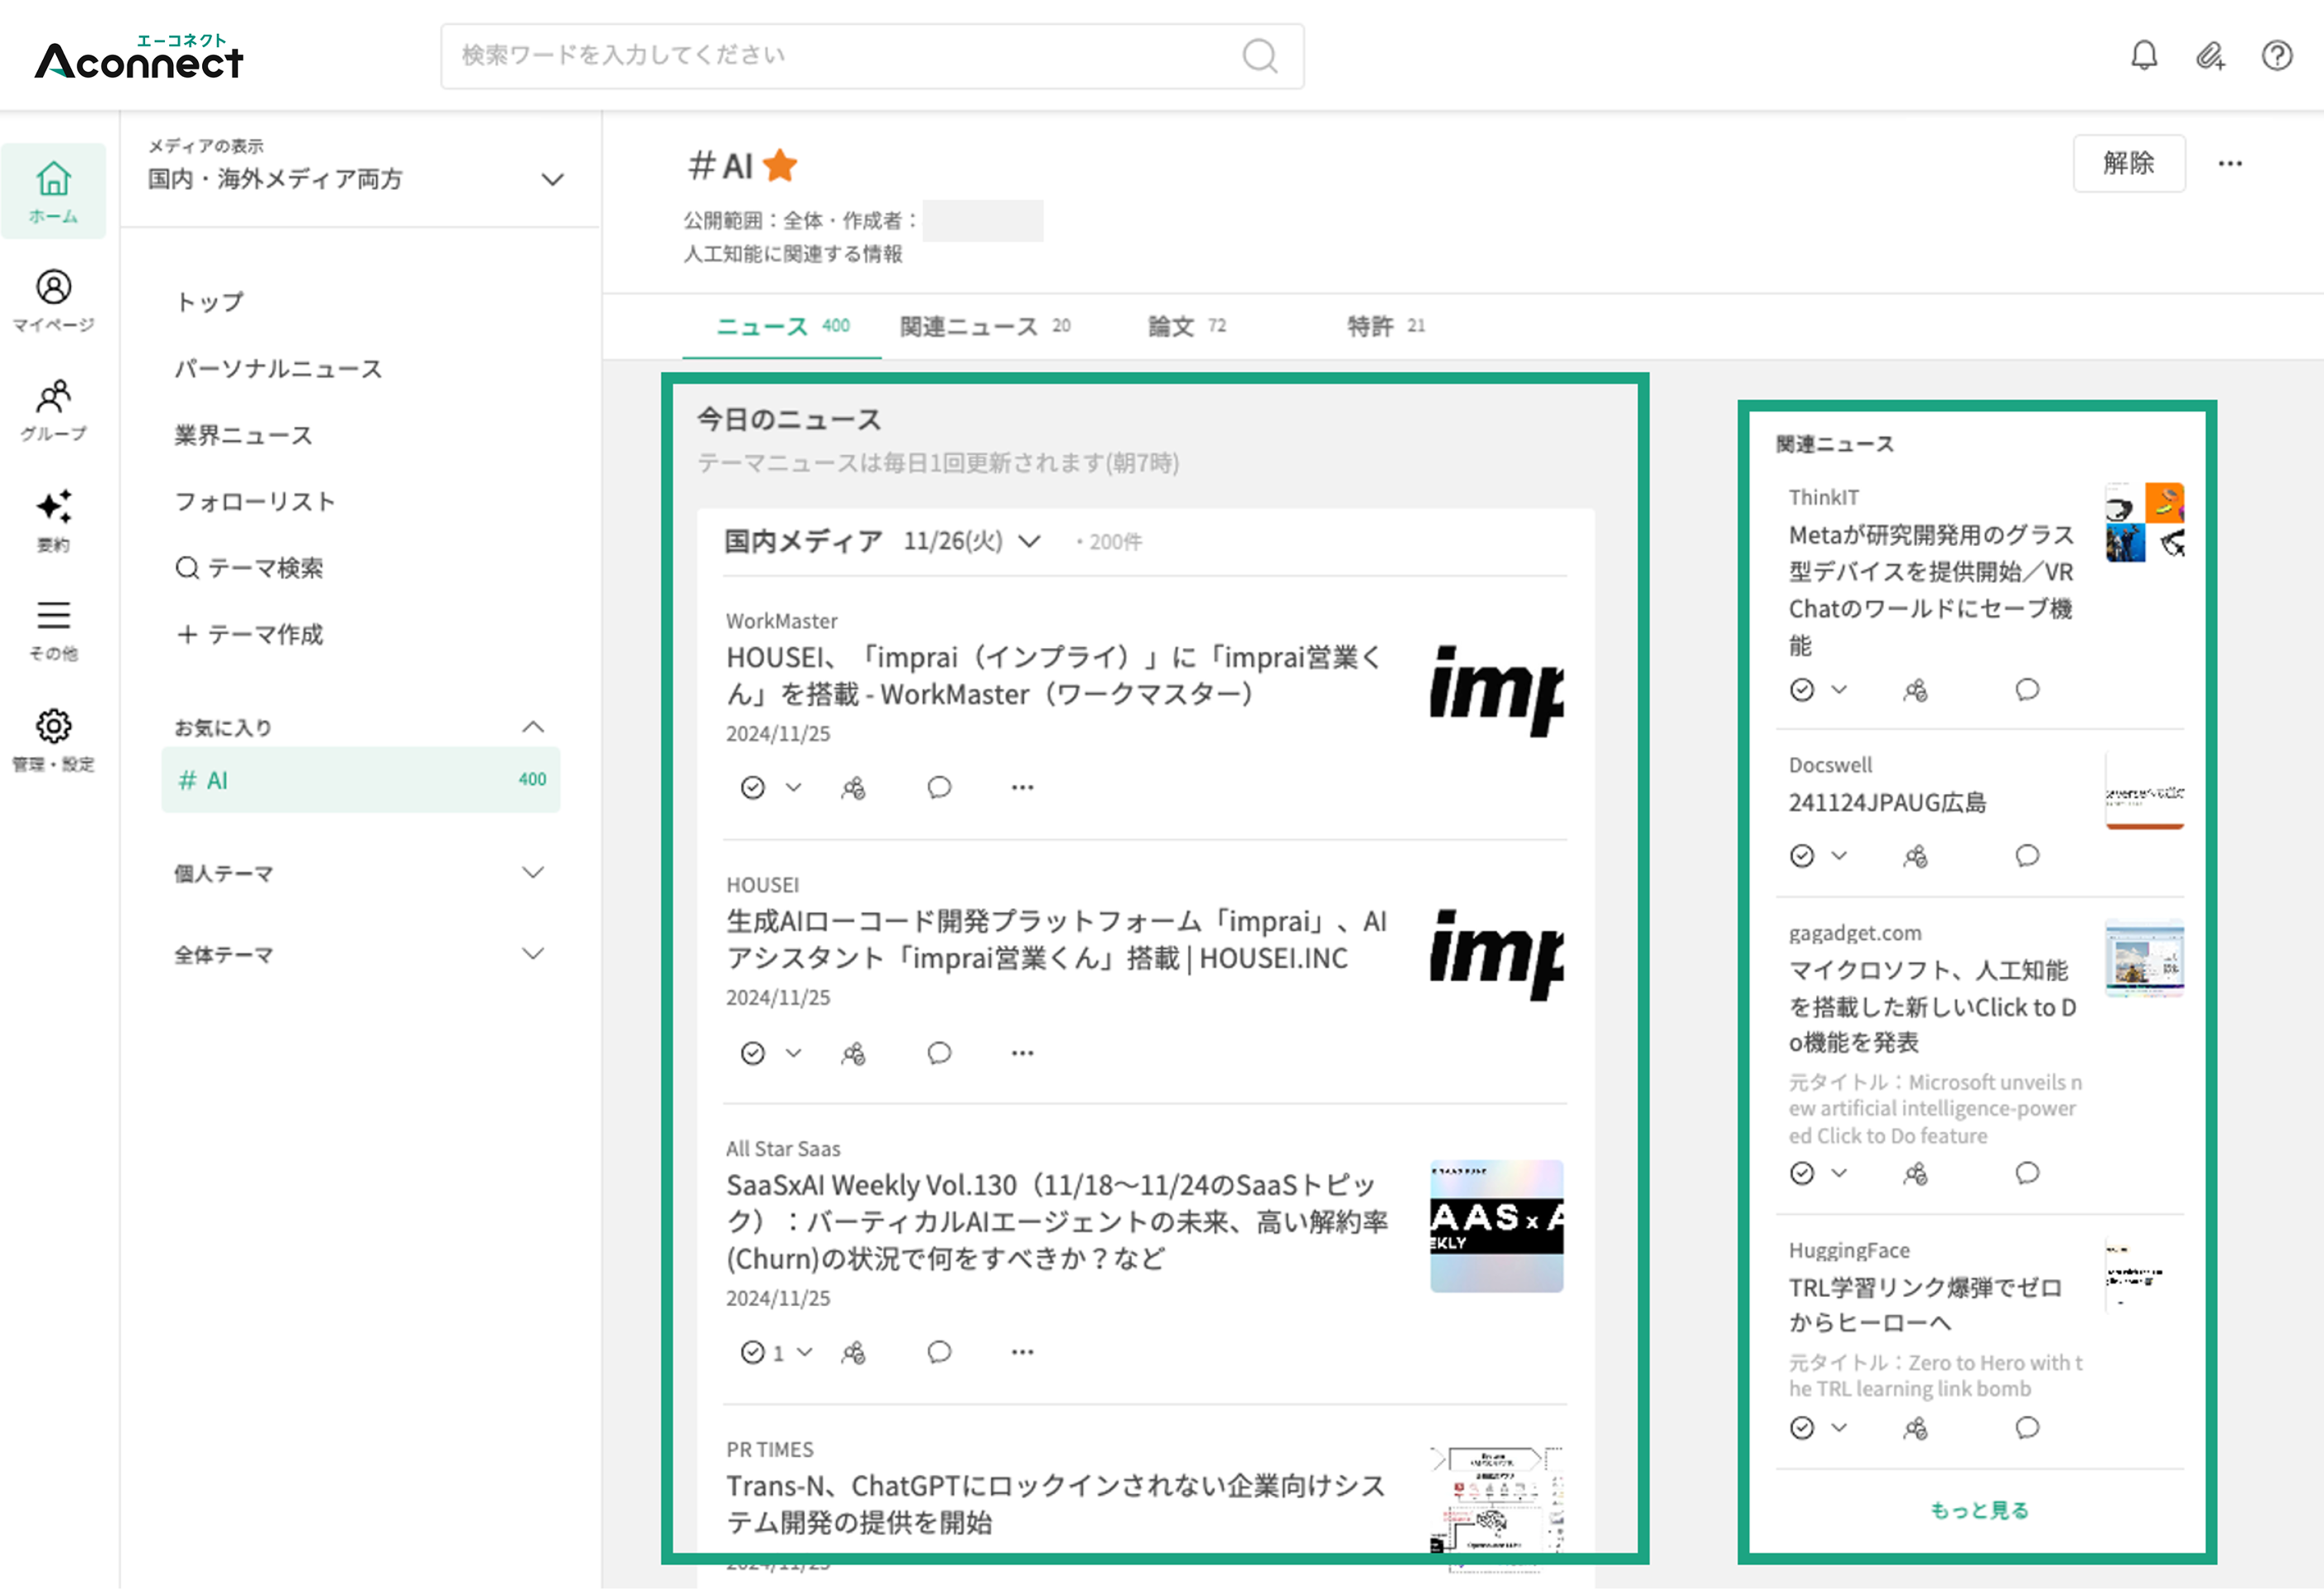
Task: Expand the 全体テーマ section
Action: point(533,954)
